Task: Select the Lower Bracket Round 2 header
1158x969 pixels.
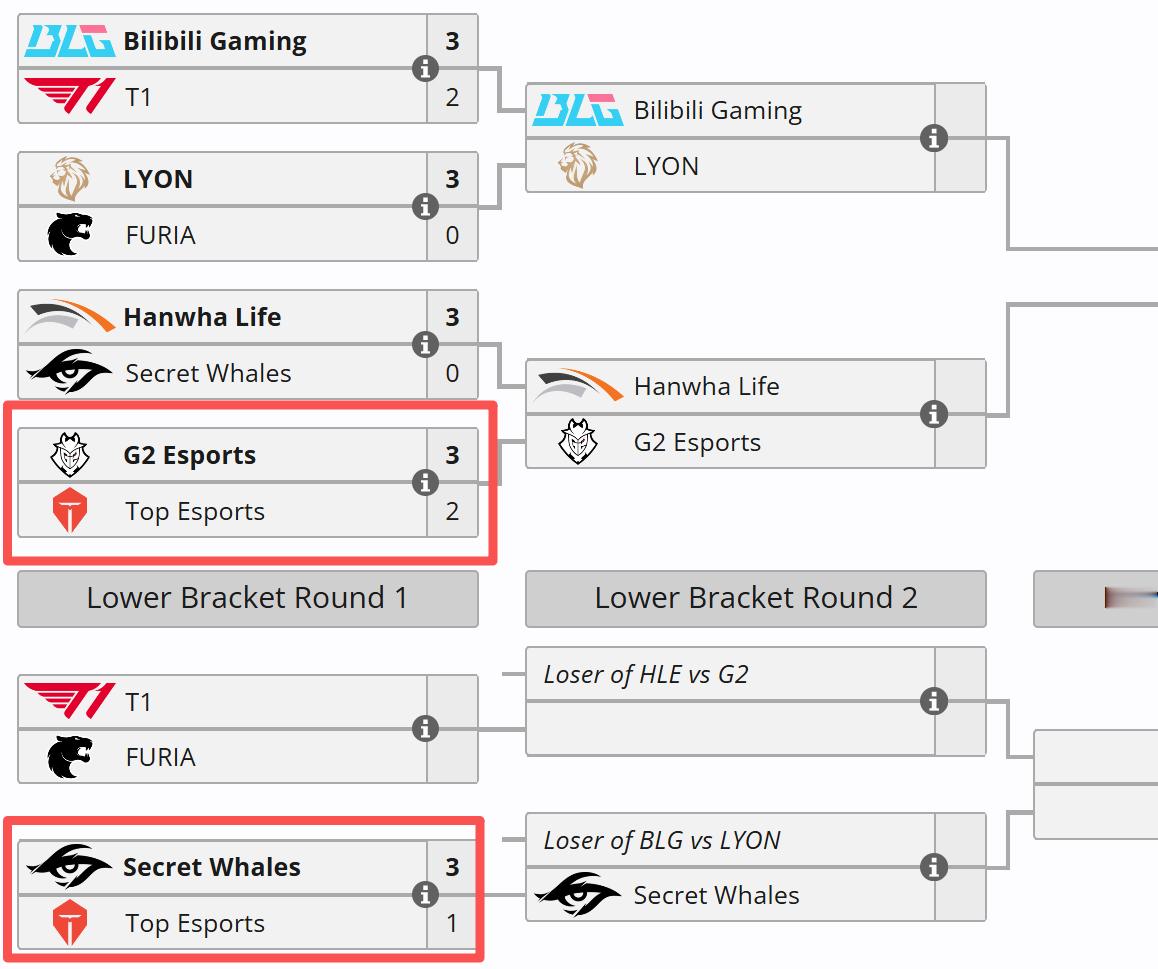Action: (756, 598)
